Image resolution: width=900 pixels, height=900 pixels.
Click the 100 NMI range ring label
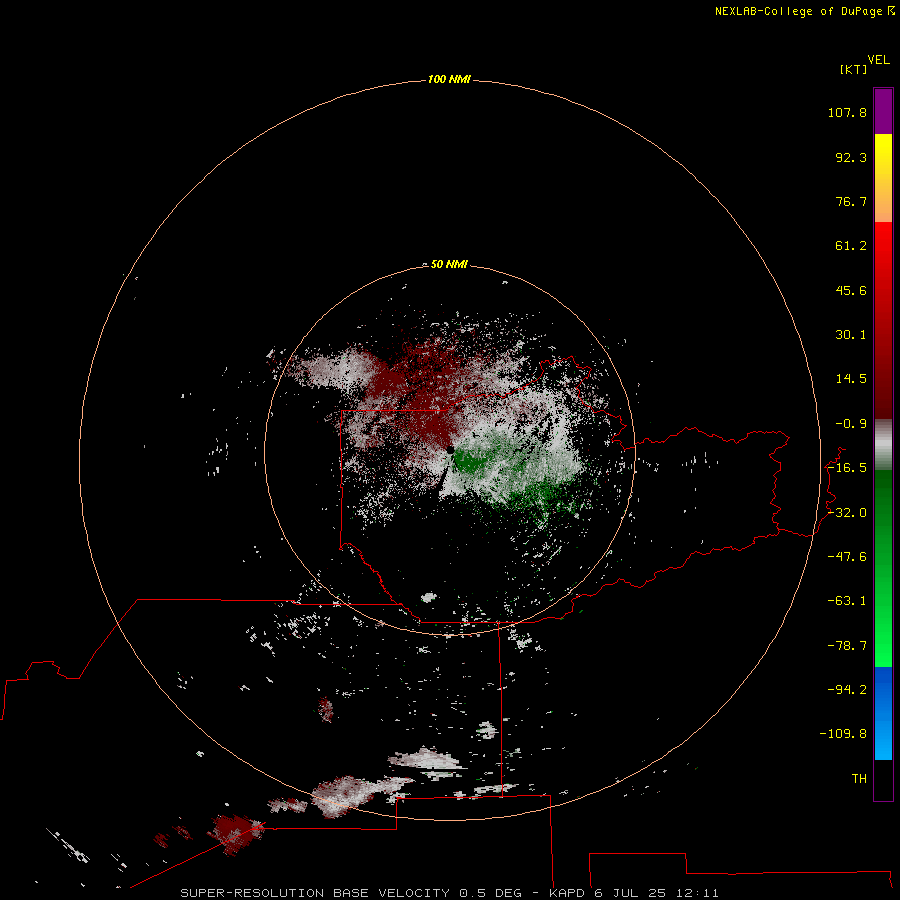click(449, 79)
